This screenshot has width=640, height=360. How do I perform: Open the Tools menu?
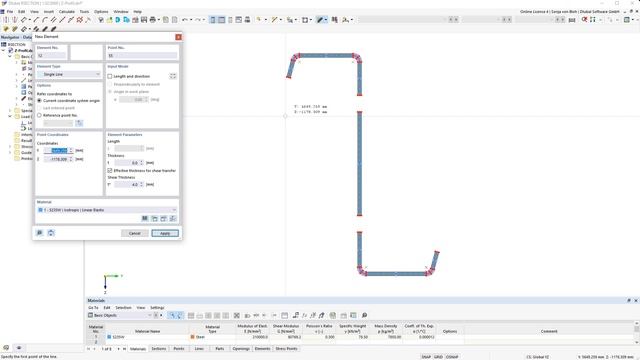point(84,11)
